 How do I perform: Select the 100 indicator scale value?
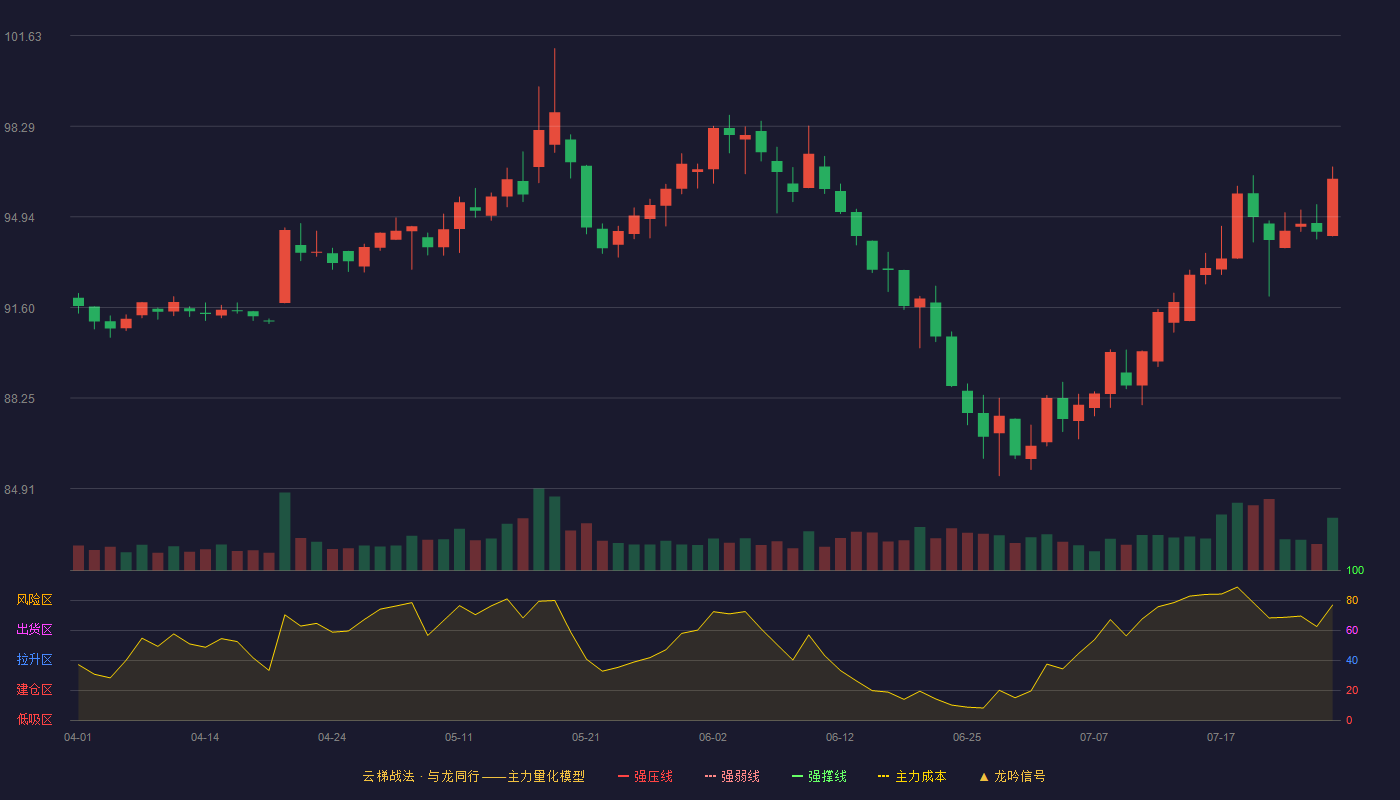(1355, 571)
